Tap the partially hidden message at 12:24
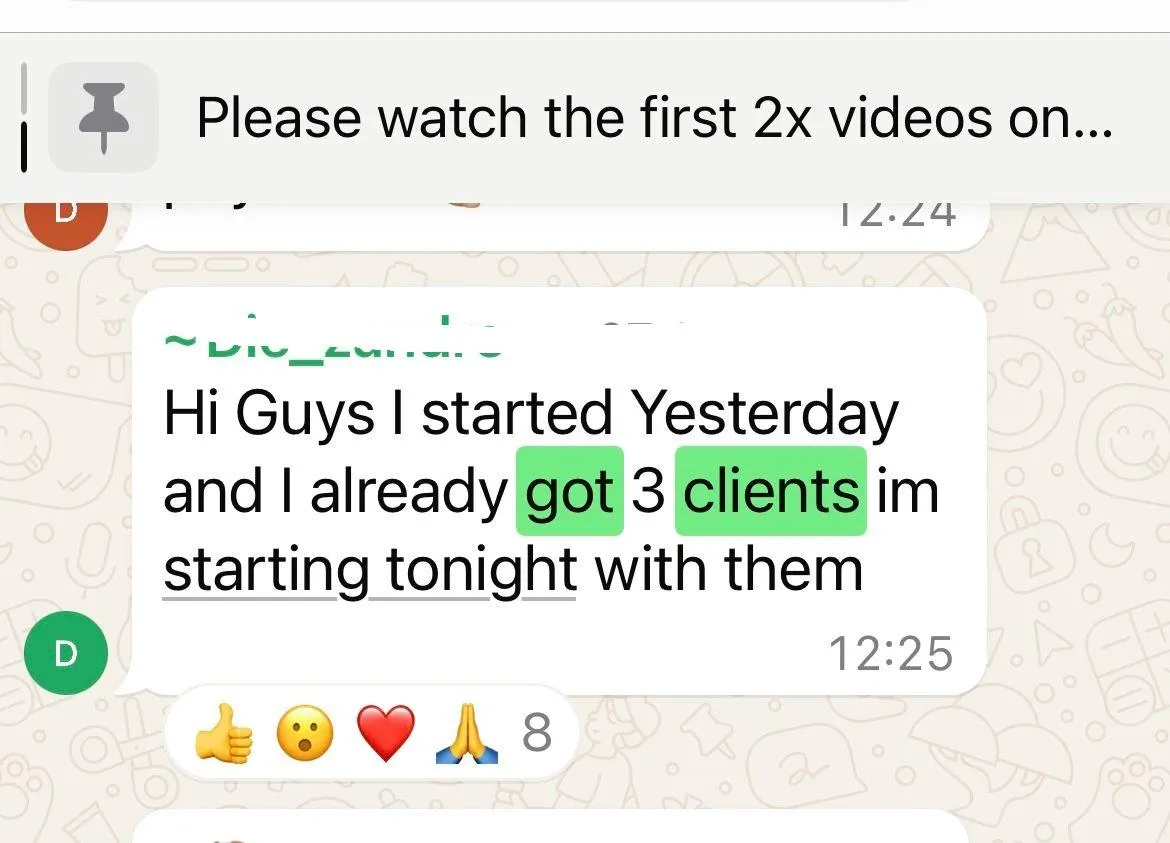Image resolution: width=1170 pixels, height=843 pixels. 552,226
